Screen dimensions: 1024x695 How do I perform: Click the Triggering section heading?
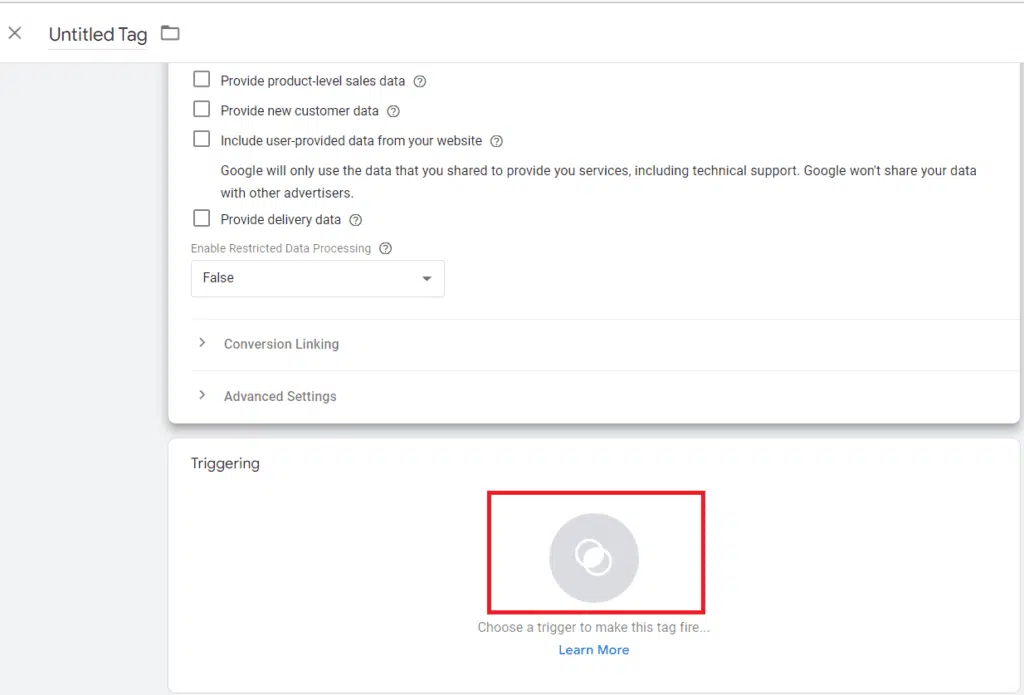coord(225,463)
